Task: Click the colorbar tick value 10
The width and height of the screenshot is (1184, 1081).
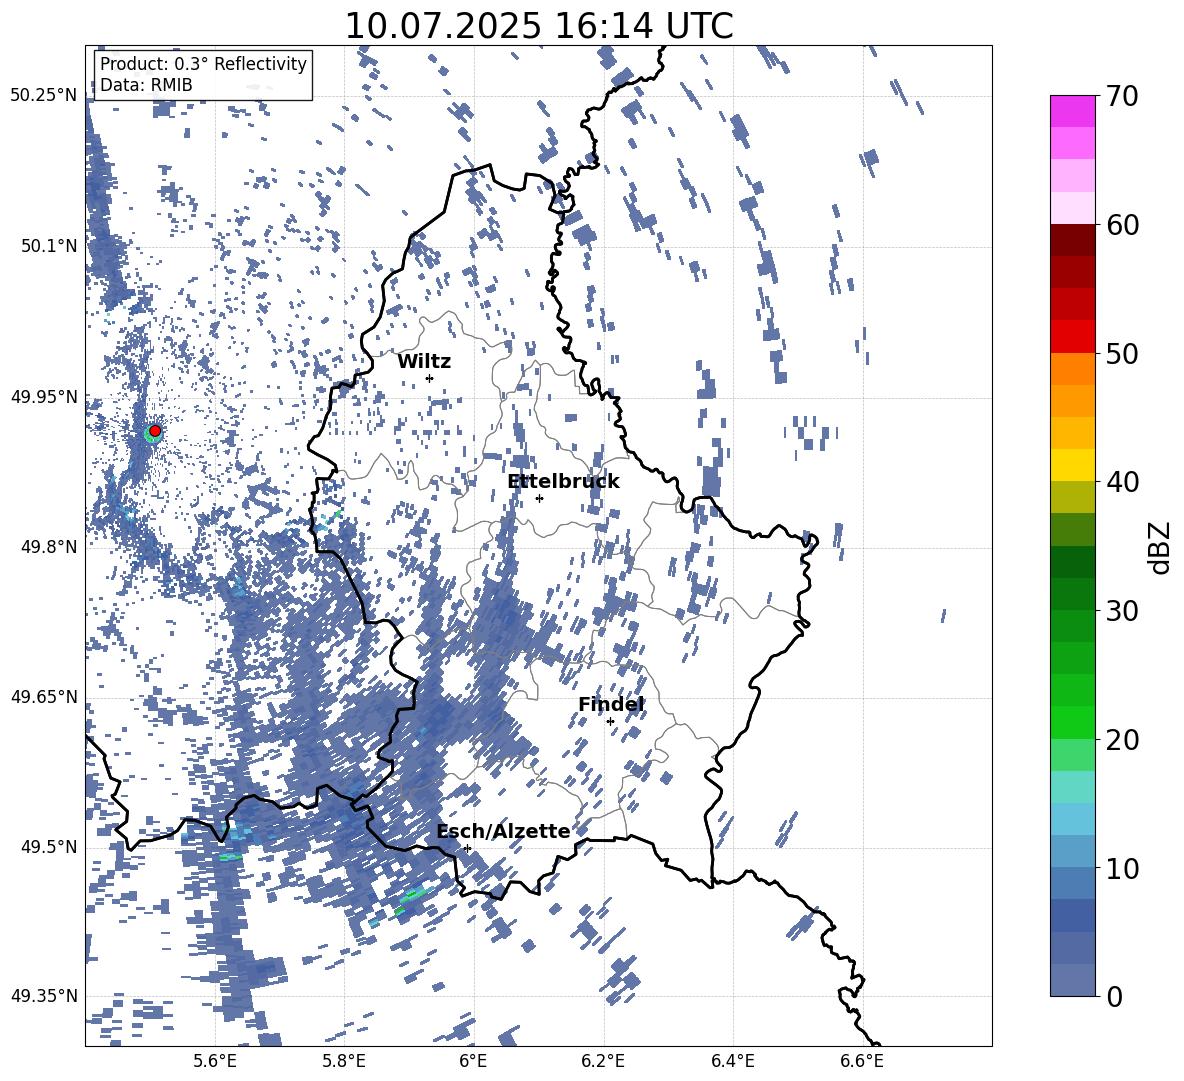Action: tap(1122, 868)
